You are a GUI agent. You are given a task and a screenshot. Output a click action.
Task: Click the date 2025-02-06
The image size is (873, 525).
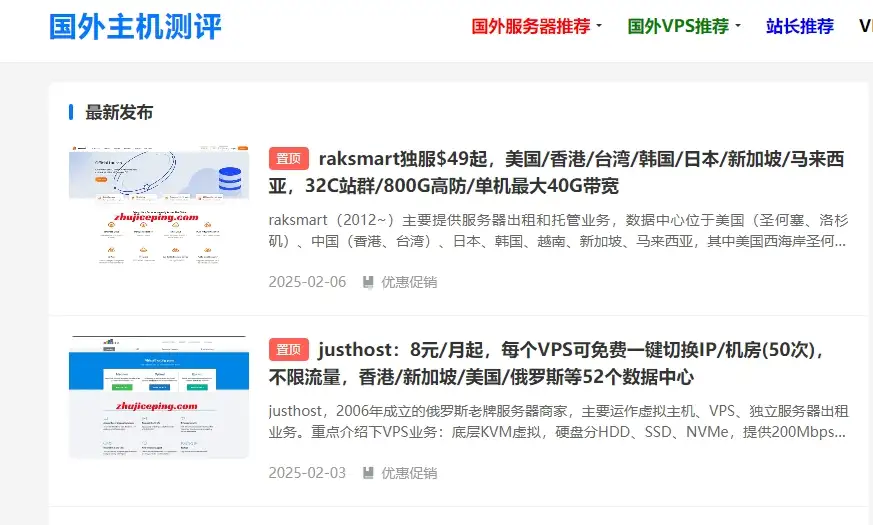(x=307, y=282)
